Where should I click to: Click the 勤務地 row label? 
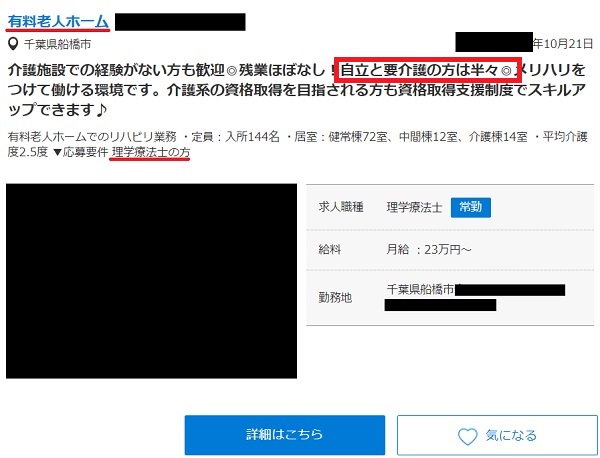335,297
